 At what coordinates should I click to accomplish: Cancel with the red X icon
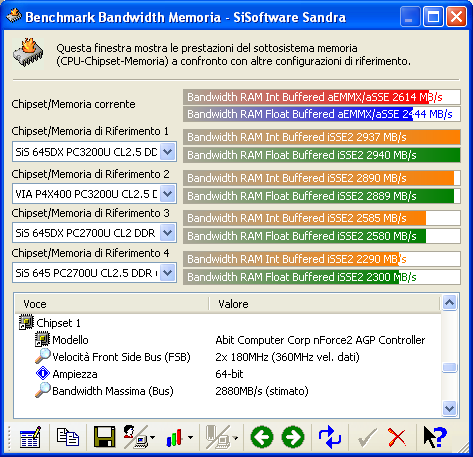click(397, 437)
